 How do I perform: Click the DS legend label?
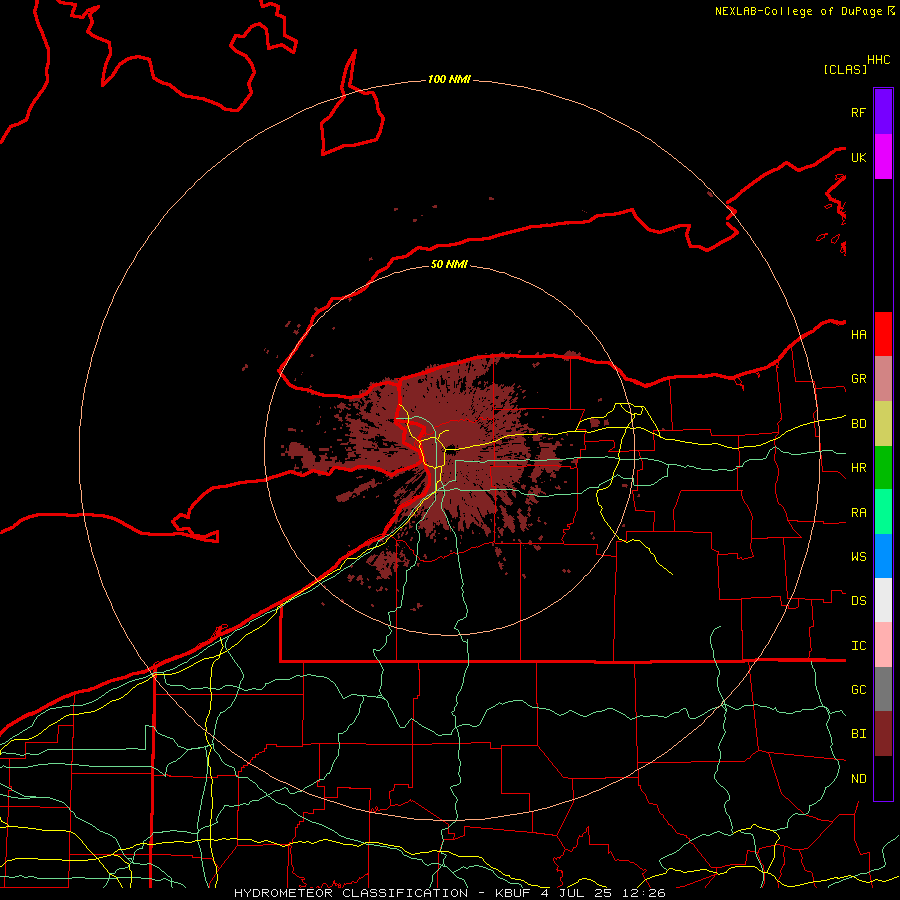tap(859, 601)
